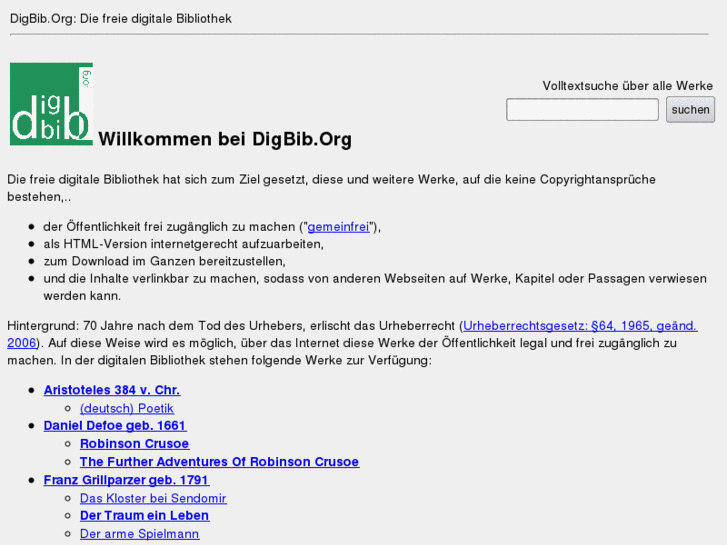The height and width of the screenshot is (545, 727).
Task: Click the heading Willkommen bei DigBib.Org
Action: tap(225, 139)
